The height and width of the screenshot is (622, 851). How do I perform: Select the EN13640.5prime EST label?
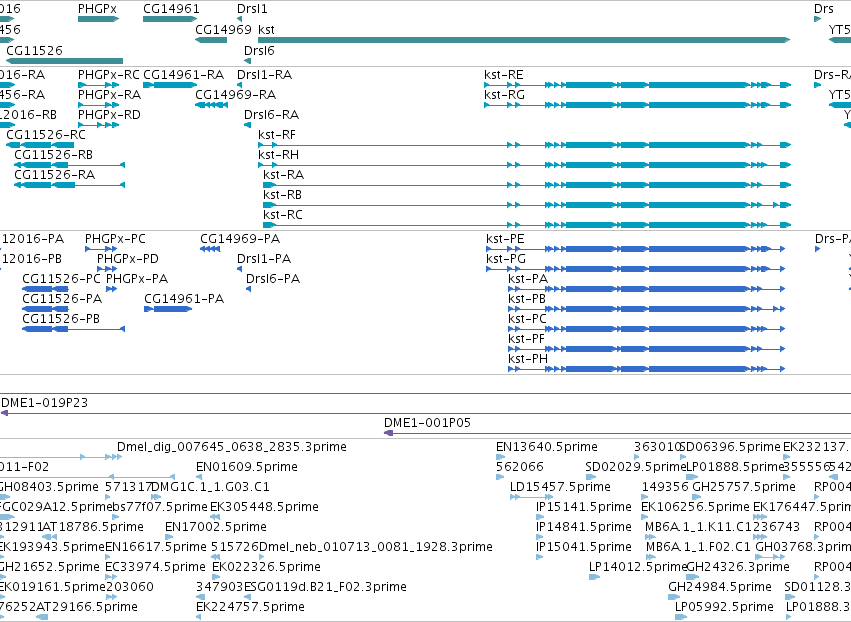point(547,447)
